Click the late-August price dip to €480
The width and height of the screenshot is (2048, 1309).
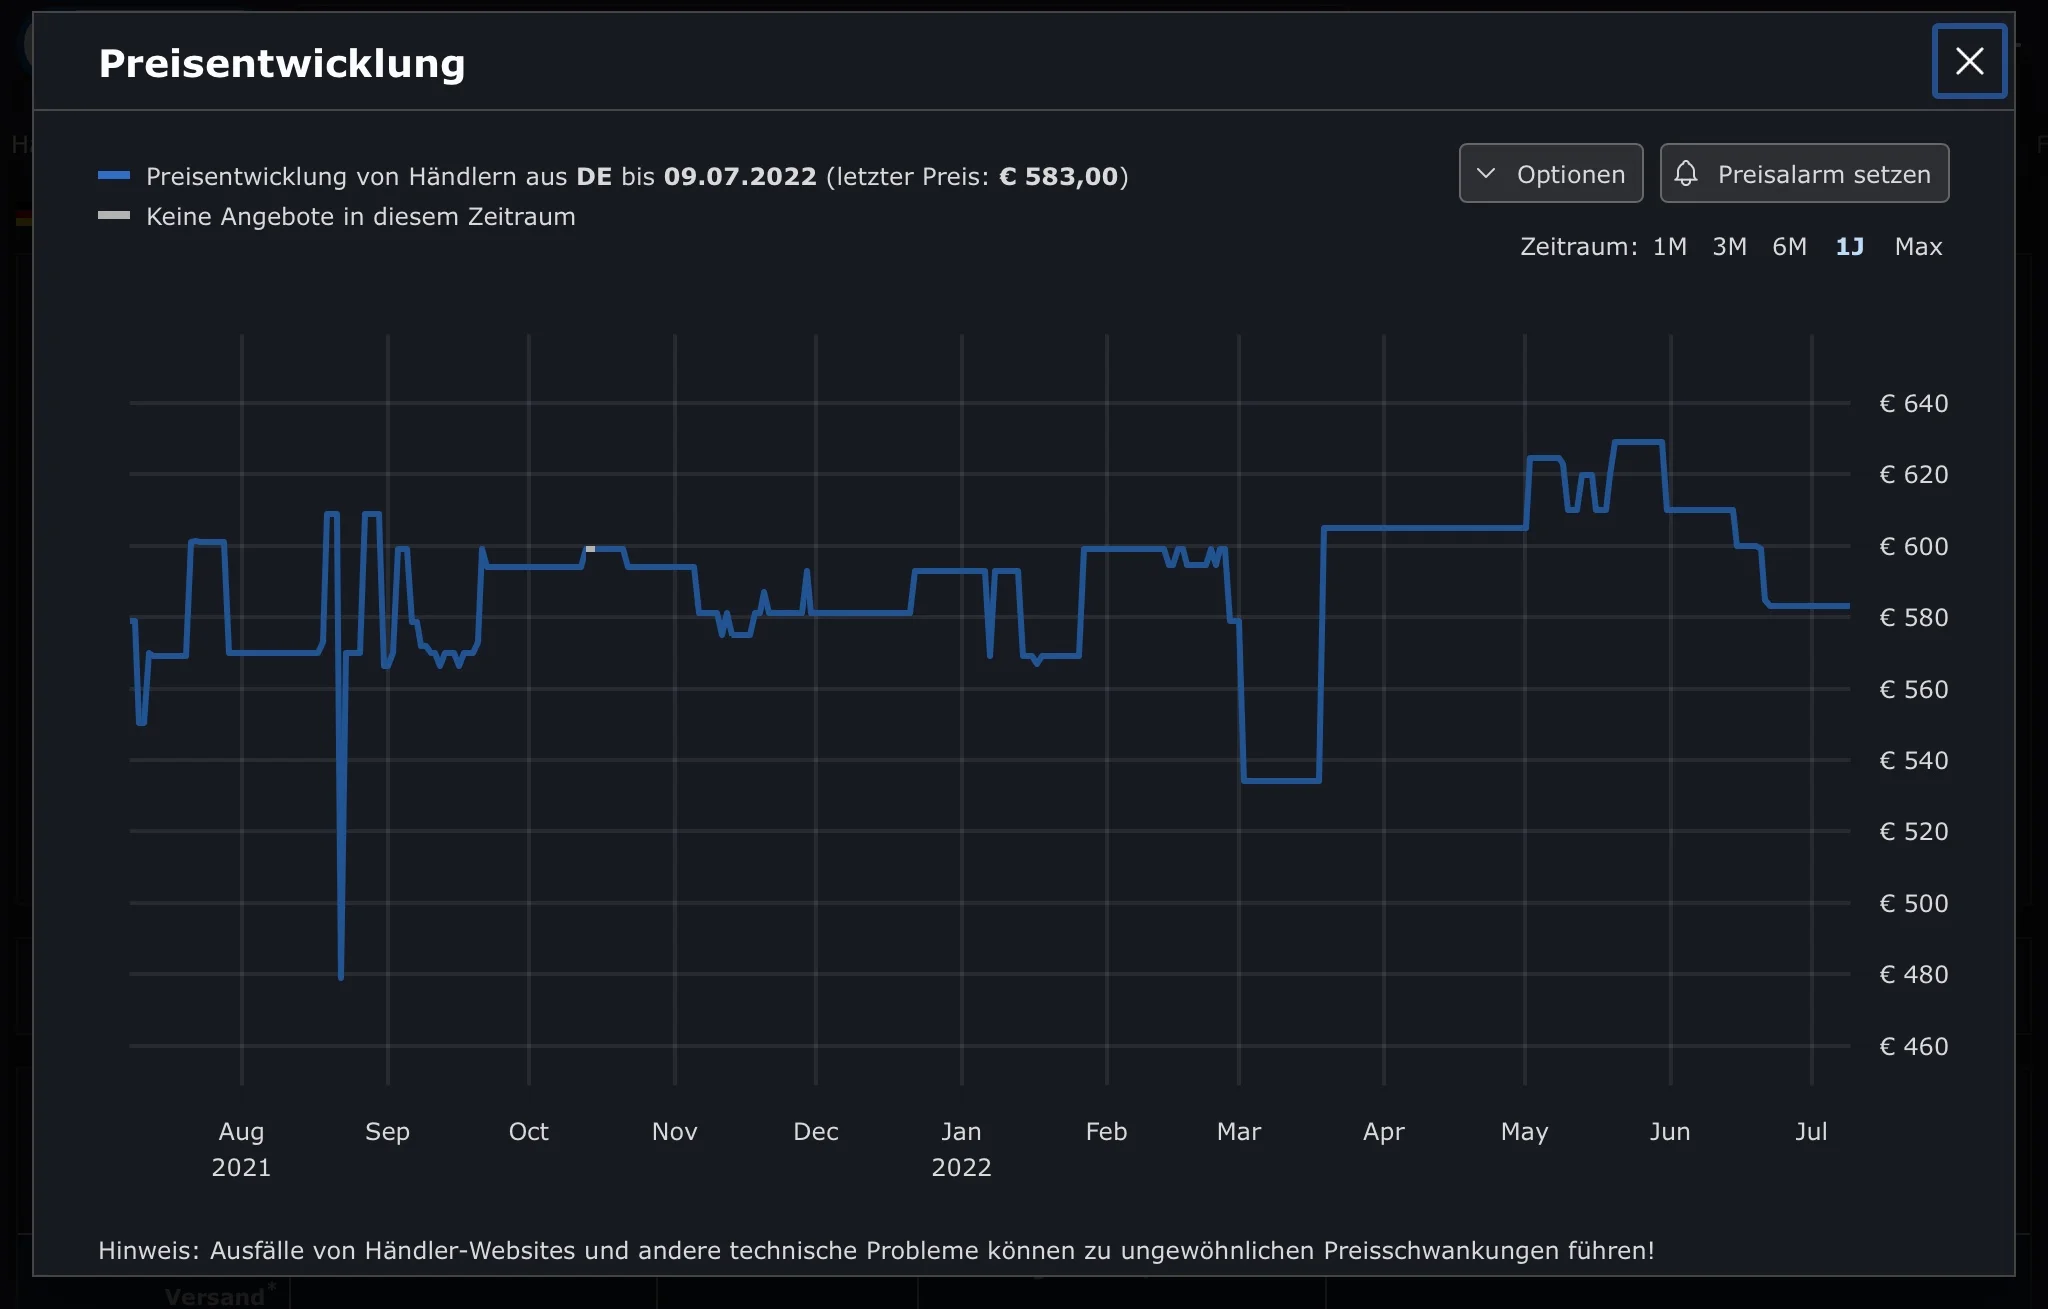341,975
